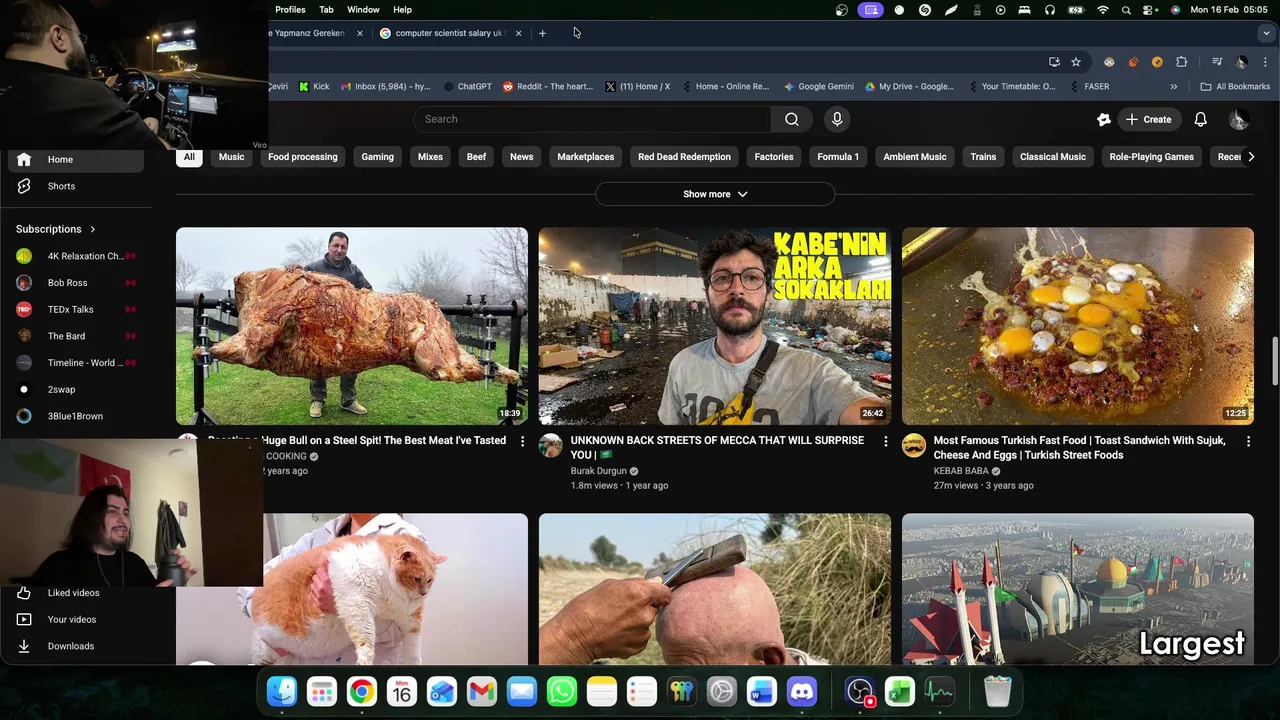Open the Profiles menu
Screen dimensions: 1280x720
[x=290, y=10]
